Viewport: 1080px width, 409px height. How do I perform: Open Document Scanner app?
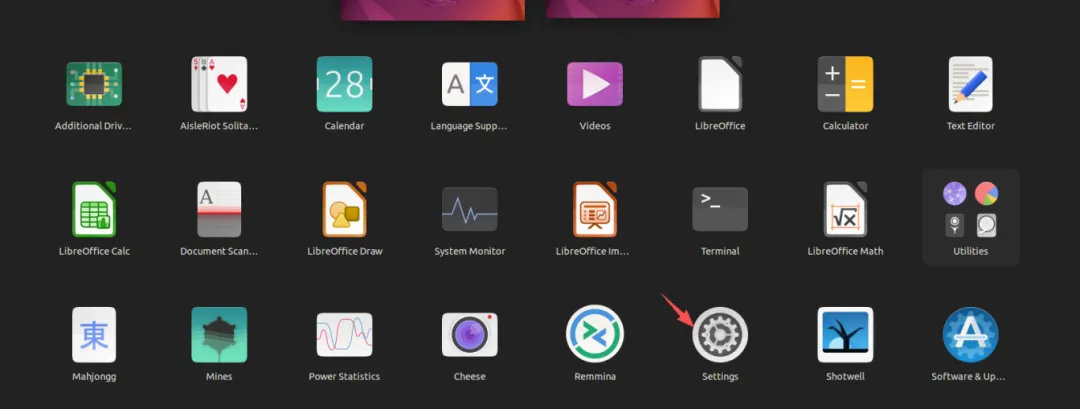pos(219,209)
